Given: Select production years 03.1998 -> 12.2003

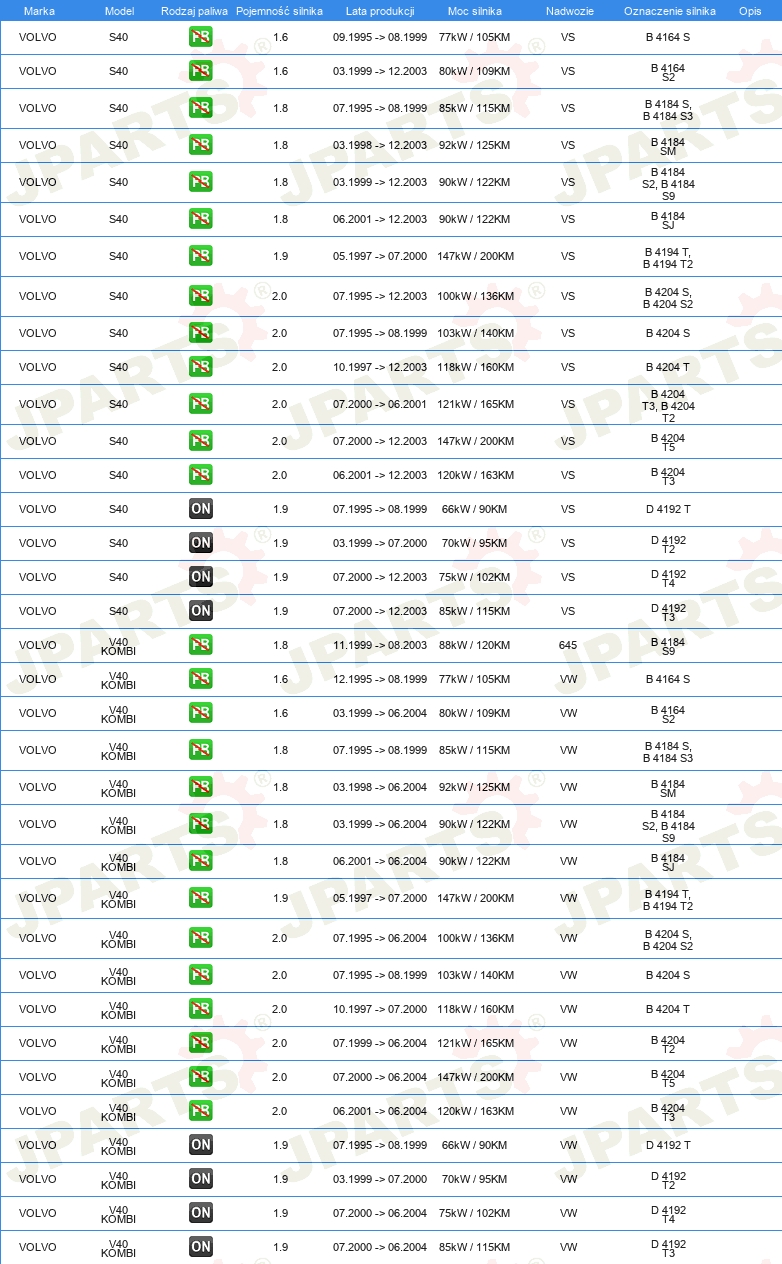Looking at the screenshot, I should 380,145.
